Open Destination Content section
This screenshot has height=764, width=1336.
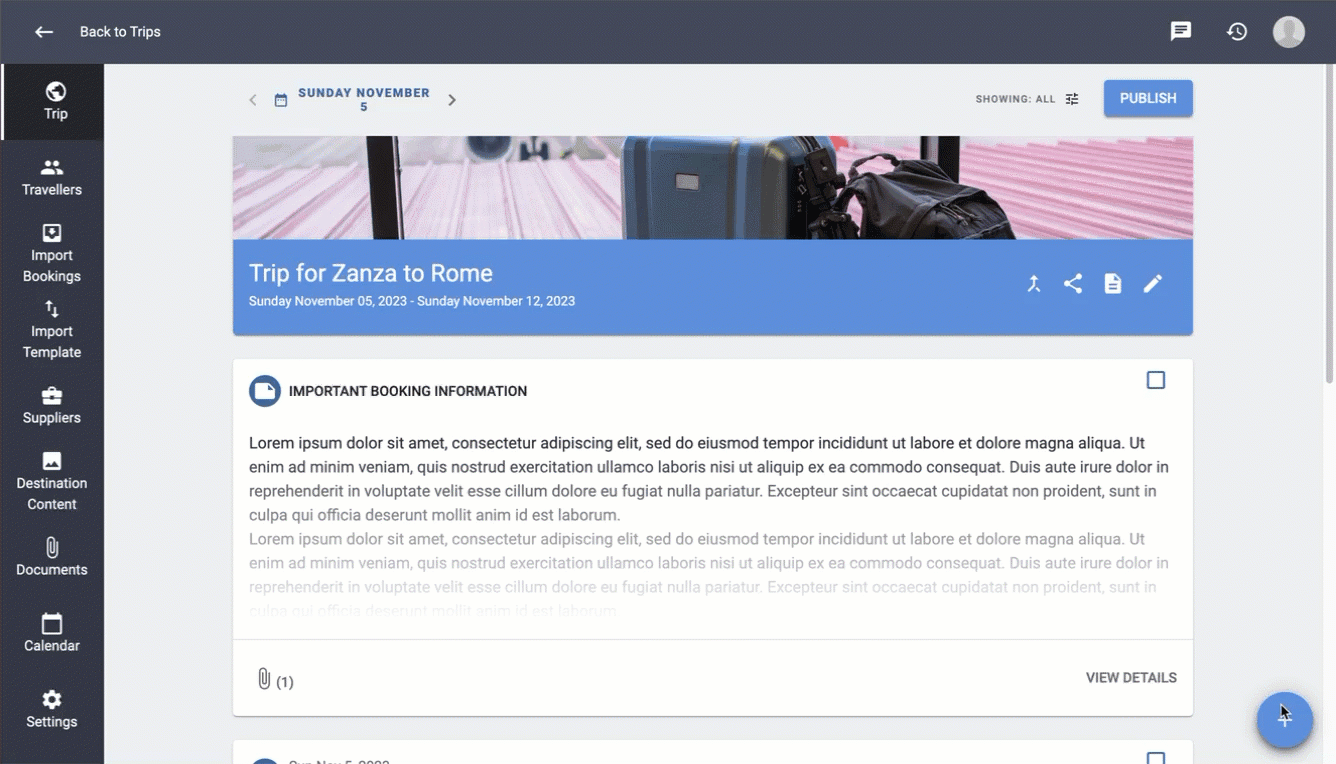pyautogui.click(x=52, y=482)
